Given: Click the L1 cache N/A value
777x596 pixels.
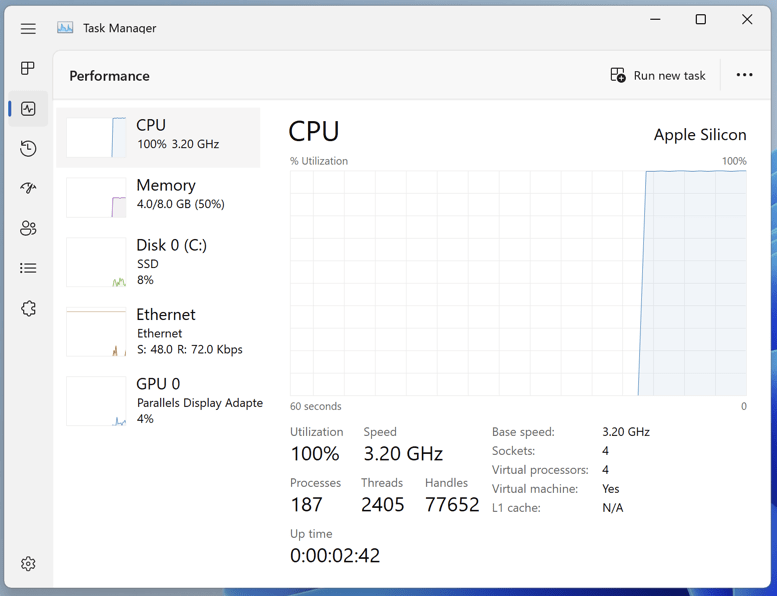Looking at the screenshot, I should pyautogui.click(x=612, y=508).
